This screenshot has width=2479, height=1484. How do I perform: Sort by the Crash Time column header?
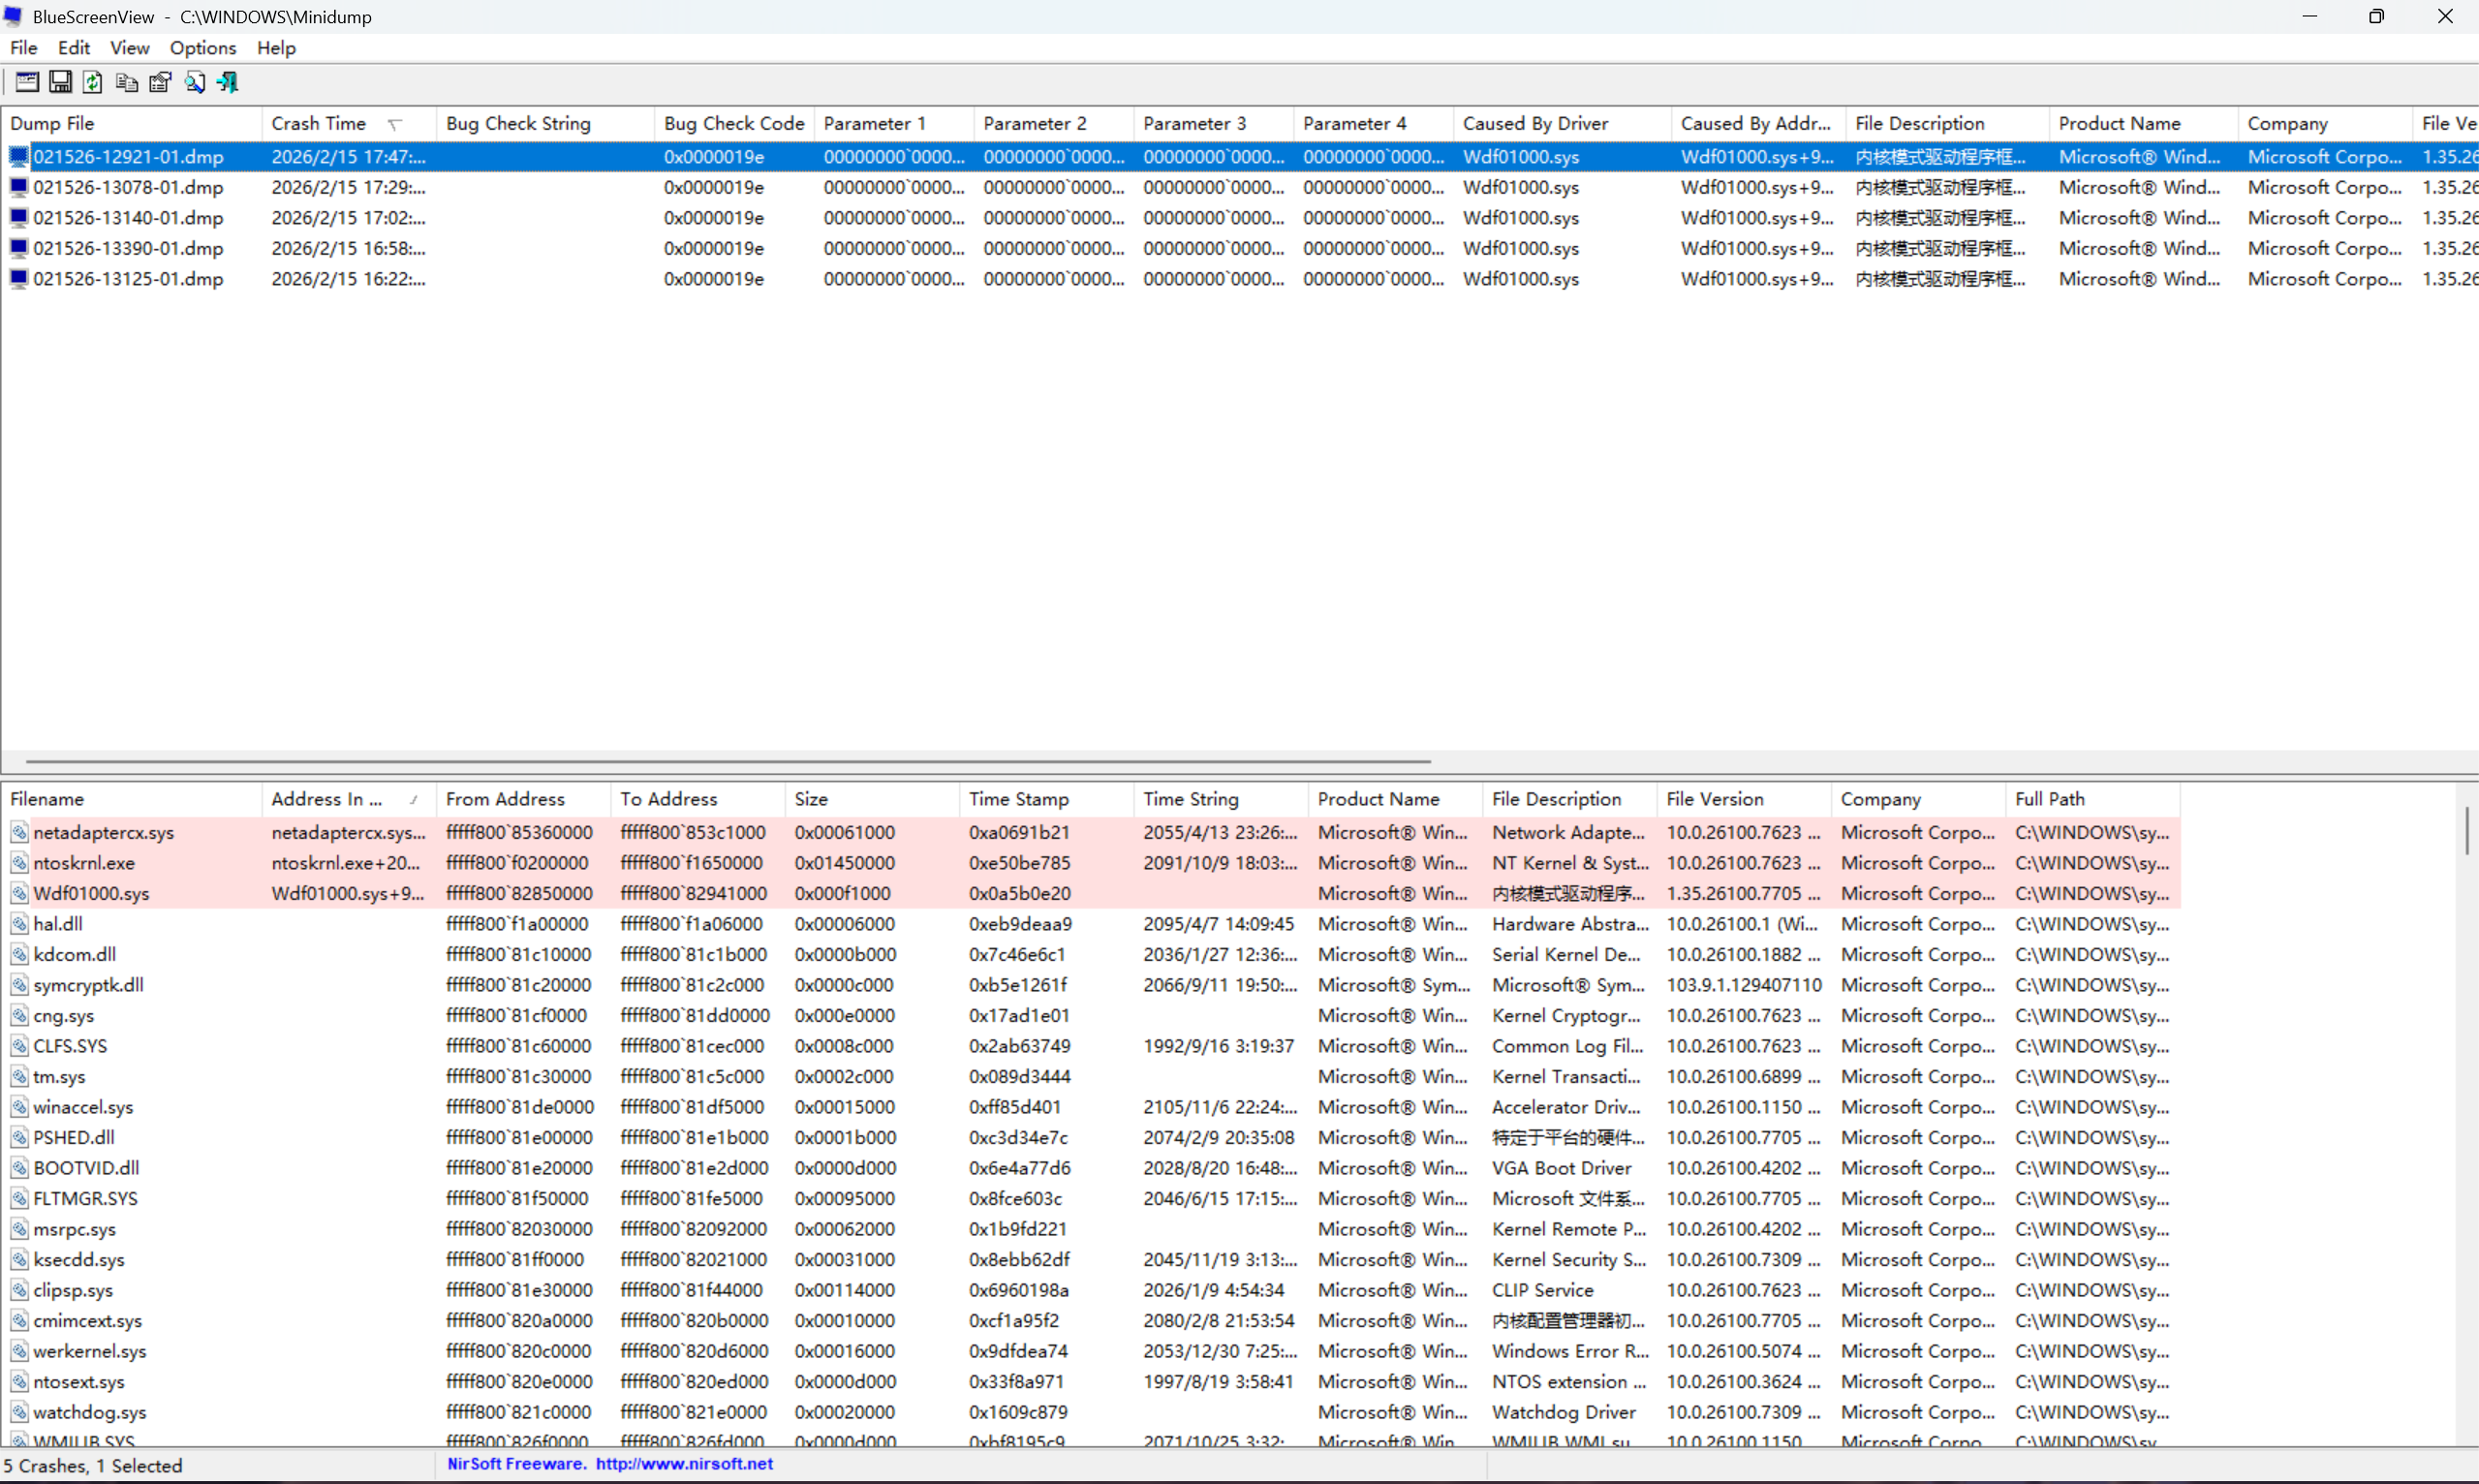click(x=320, y=124)
